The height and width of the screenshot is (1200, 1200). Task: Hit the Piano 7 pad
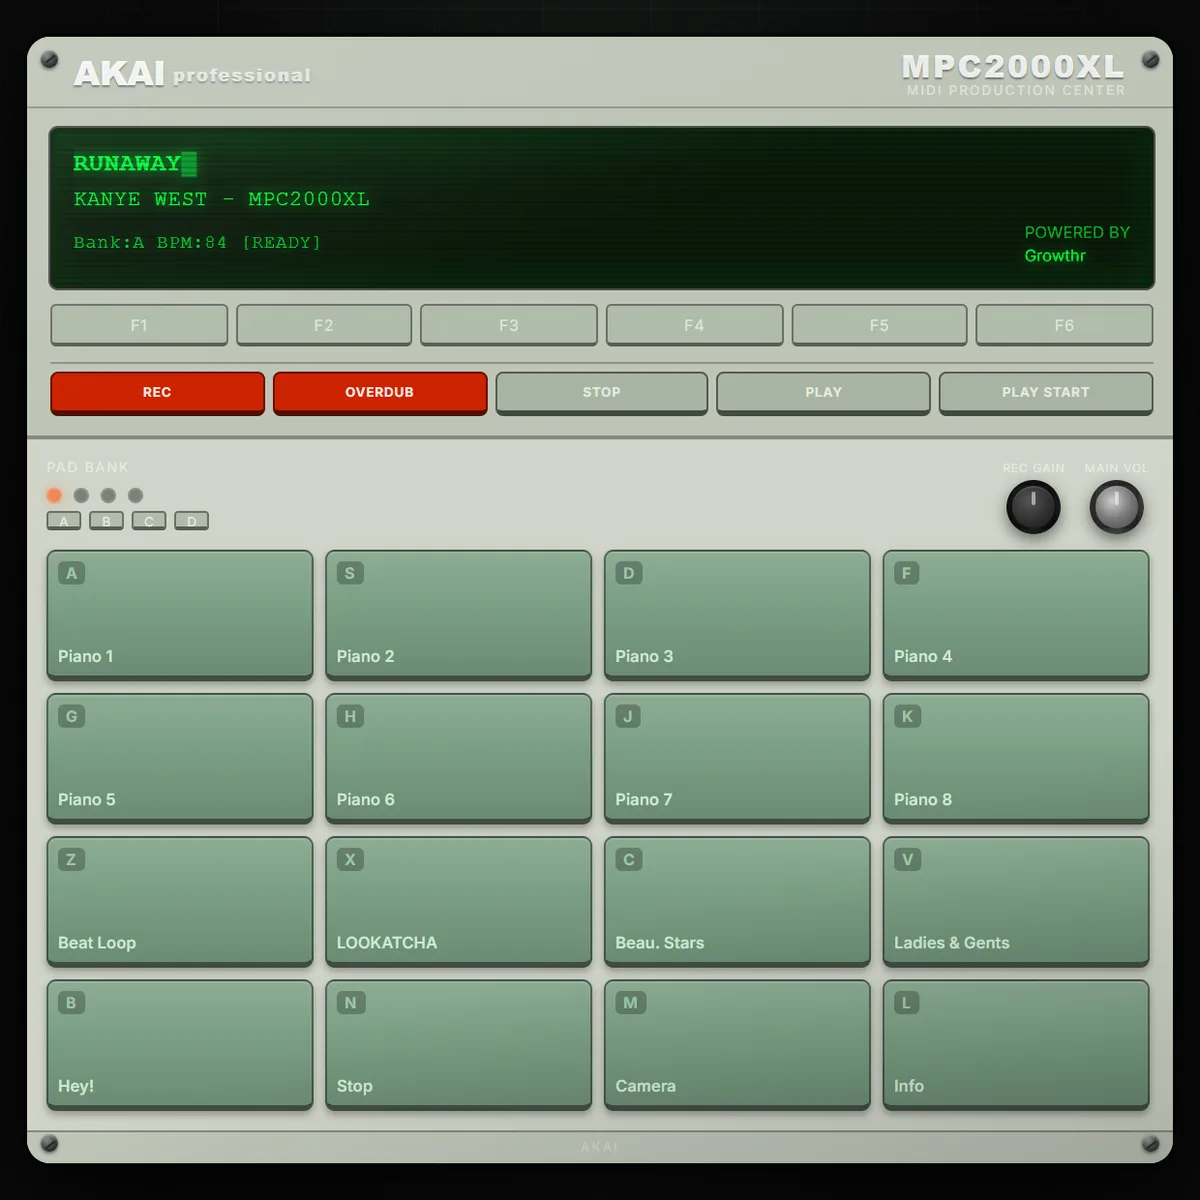737,757
